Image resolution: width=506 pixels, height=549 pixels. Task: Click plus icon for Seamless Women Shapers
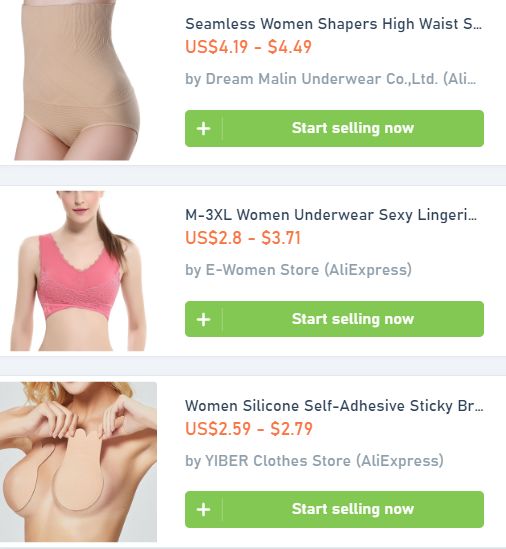click(203, 128)
